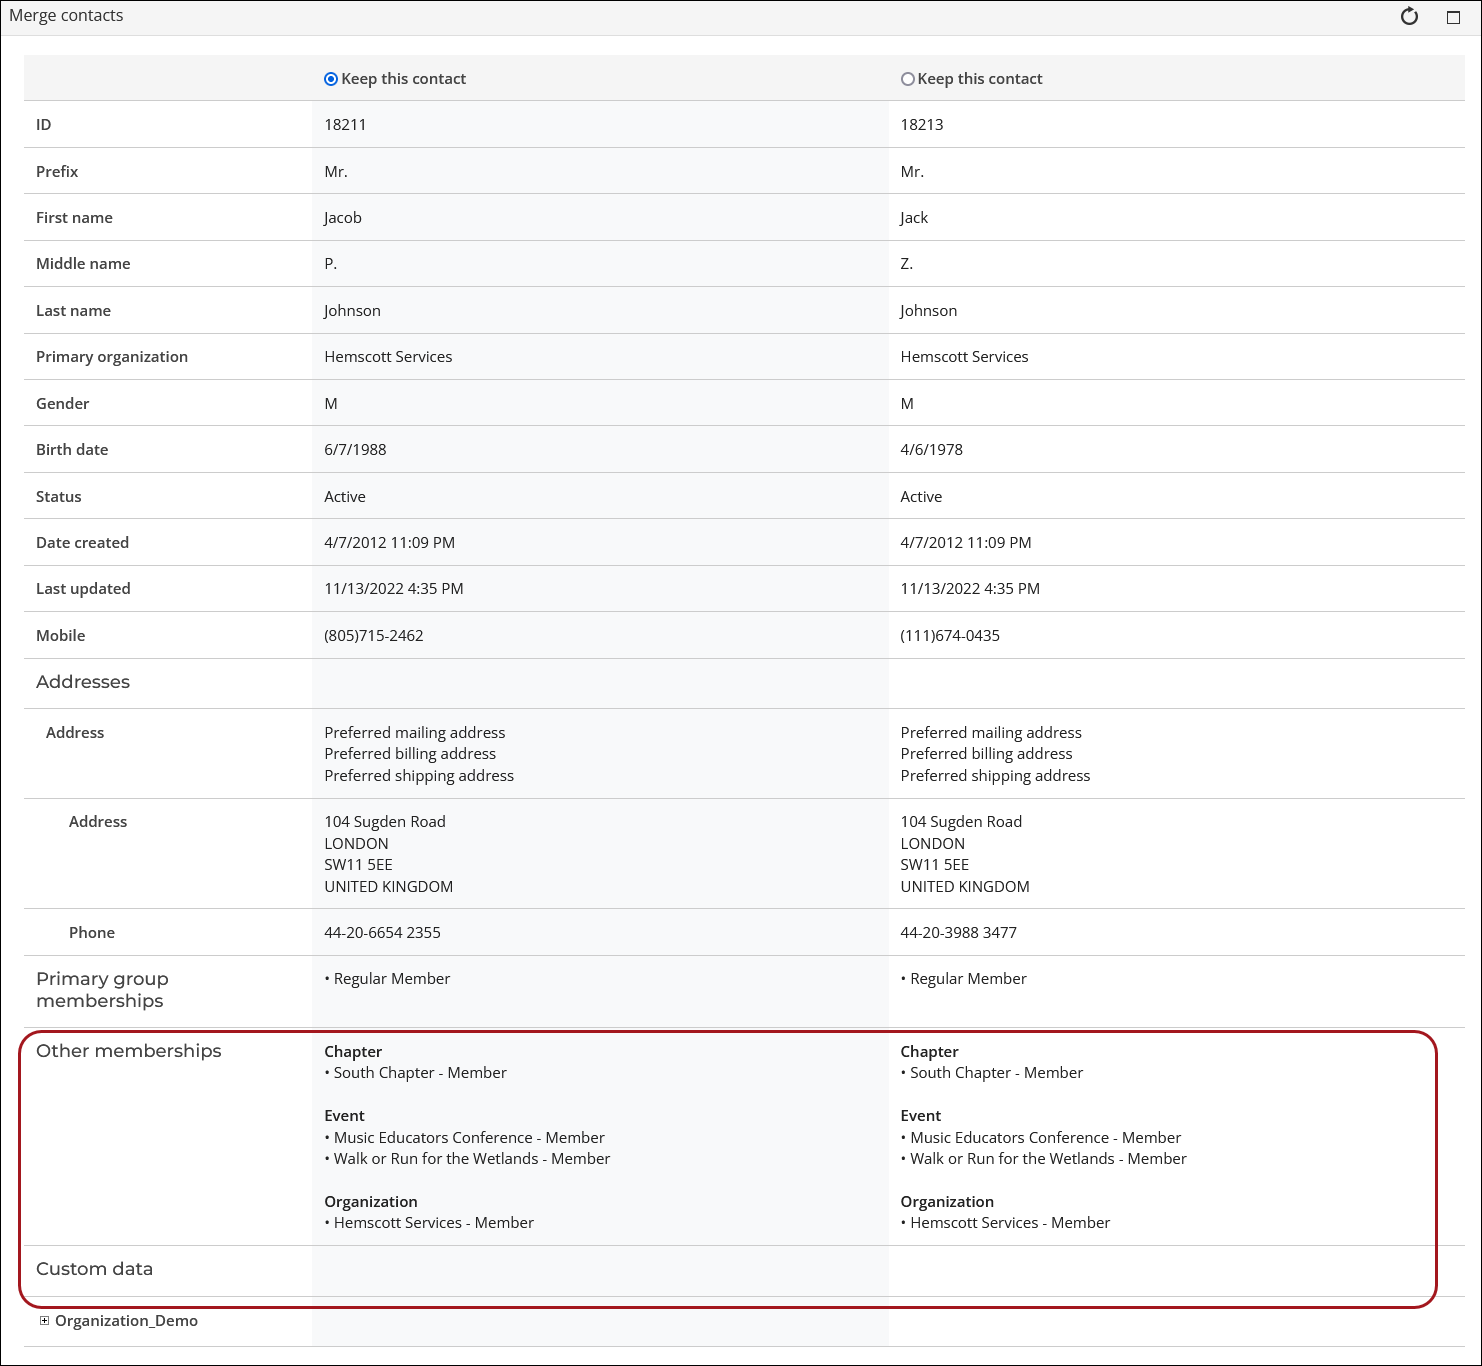The height and width of the screenshot is (1366, 1482).
Task: Click phone 44-20-6654 2355
Action: pyautogui.click(x=382, y=933)
